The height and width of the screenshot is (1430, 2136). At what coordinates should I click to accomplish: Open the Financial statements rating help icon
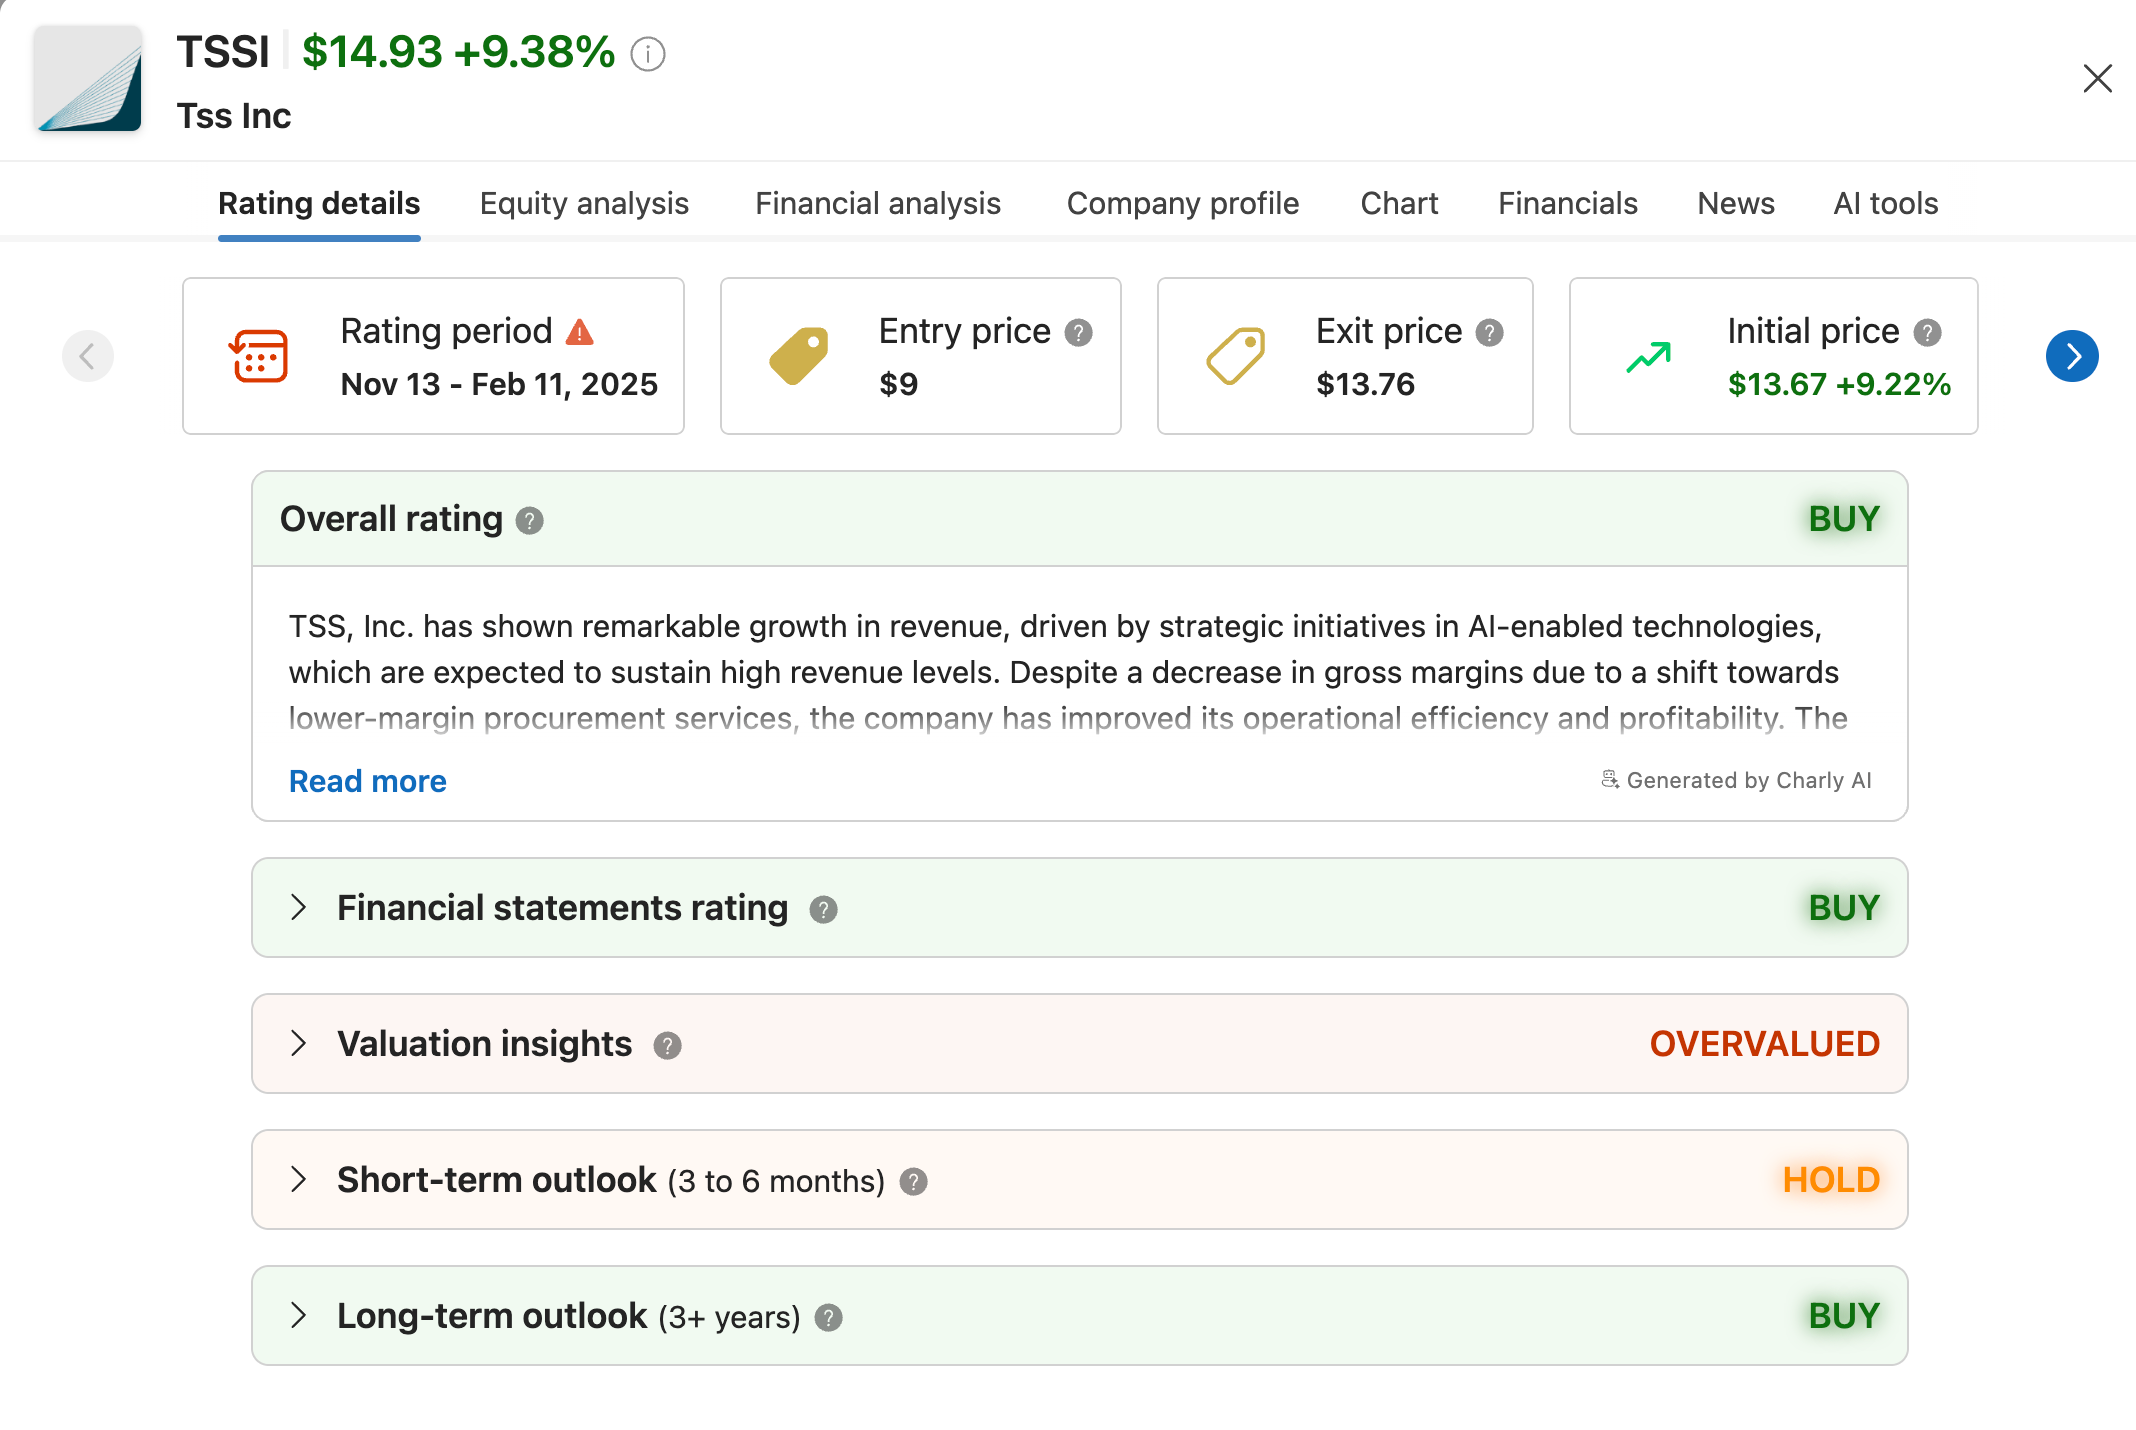(823, 910)
